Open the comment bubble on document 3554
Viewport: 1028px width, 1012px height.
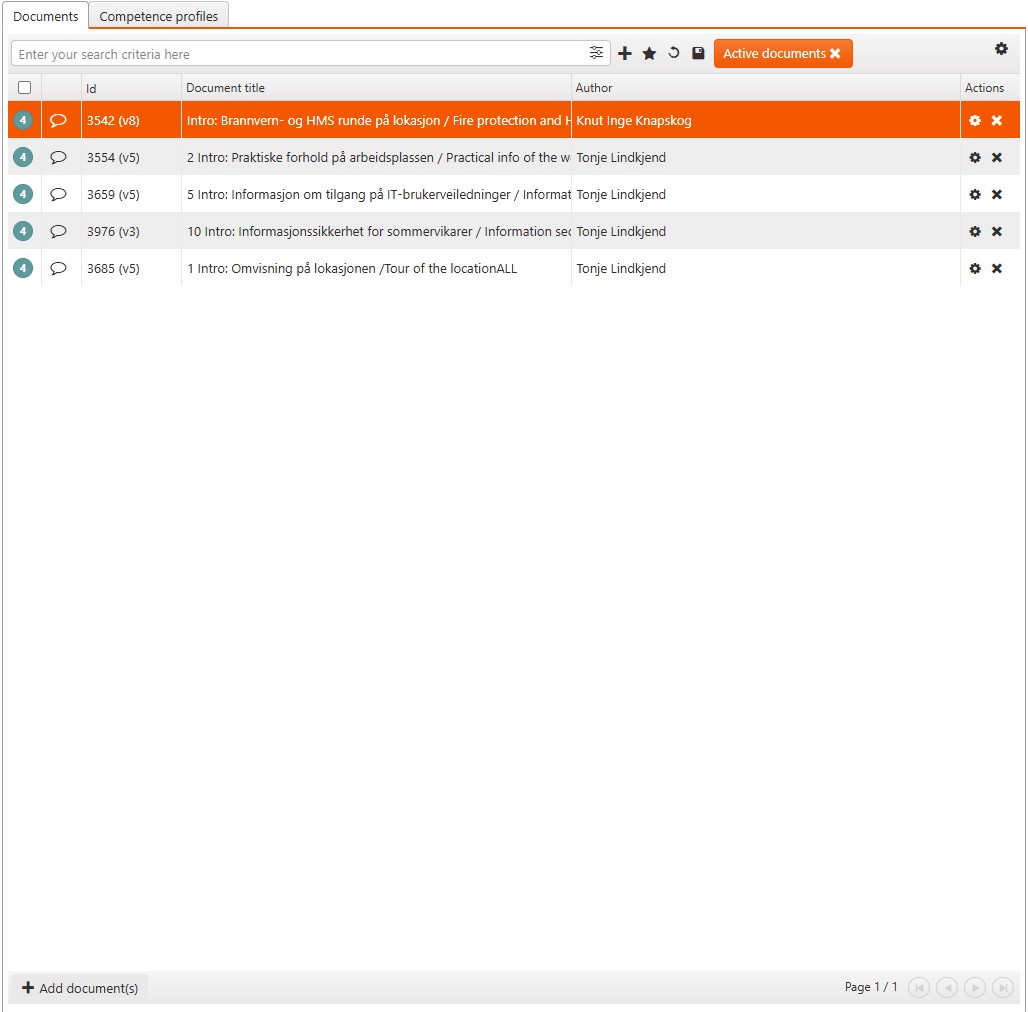pos(59,157)
